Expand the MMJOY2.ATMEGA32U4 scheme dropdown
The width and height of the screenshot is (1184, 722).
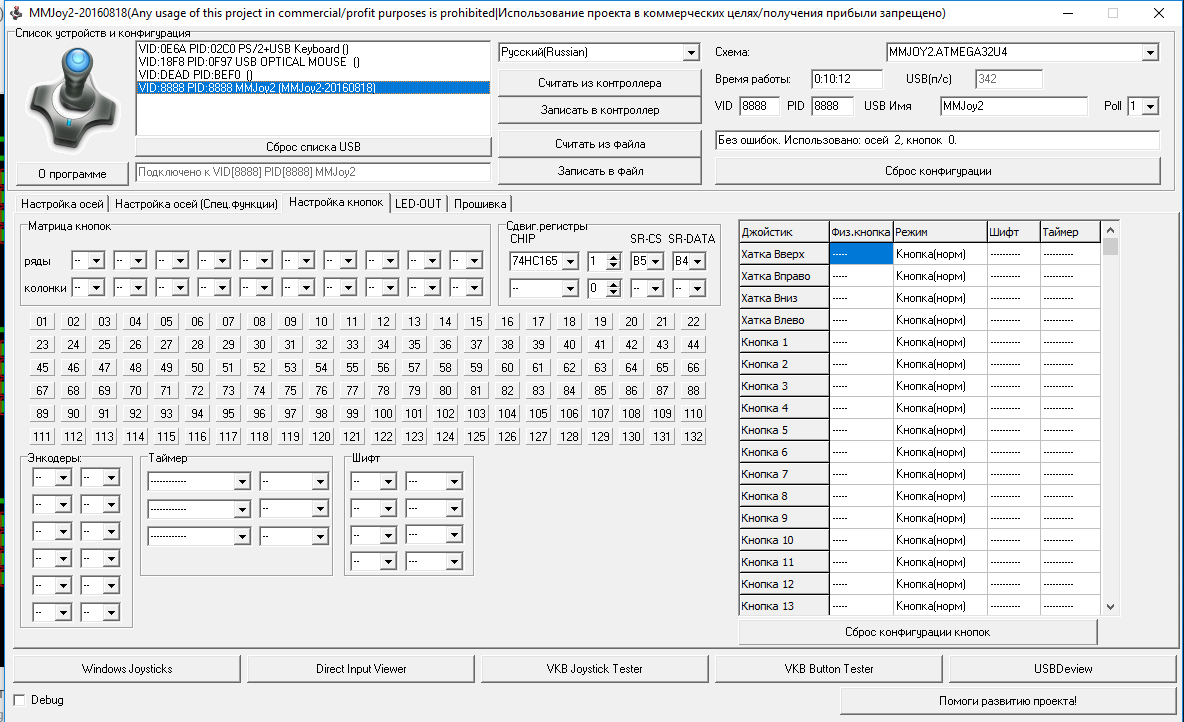click(x=1150, y=52)
